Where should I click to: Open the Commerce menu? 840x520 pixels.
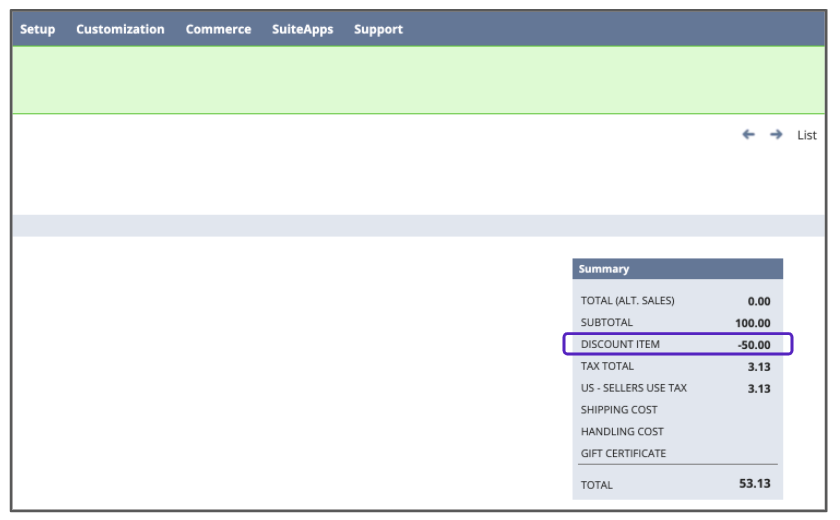click(218, 29)
